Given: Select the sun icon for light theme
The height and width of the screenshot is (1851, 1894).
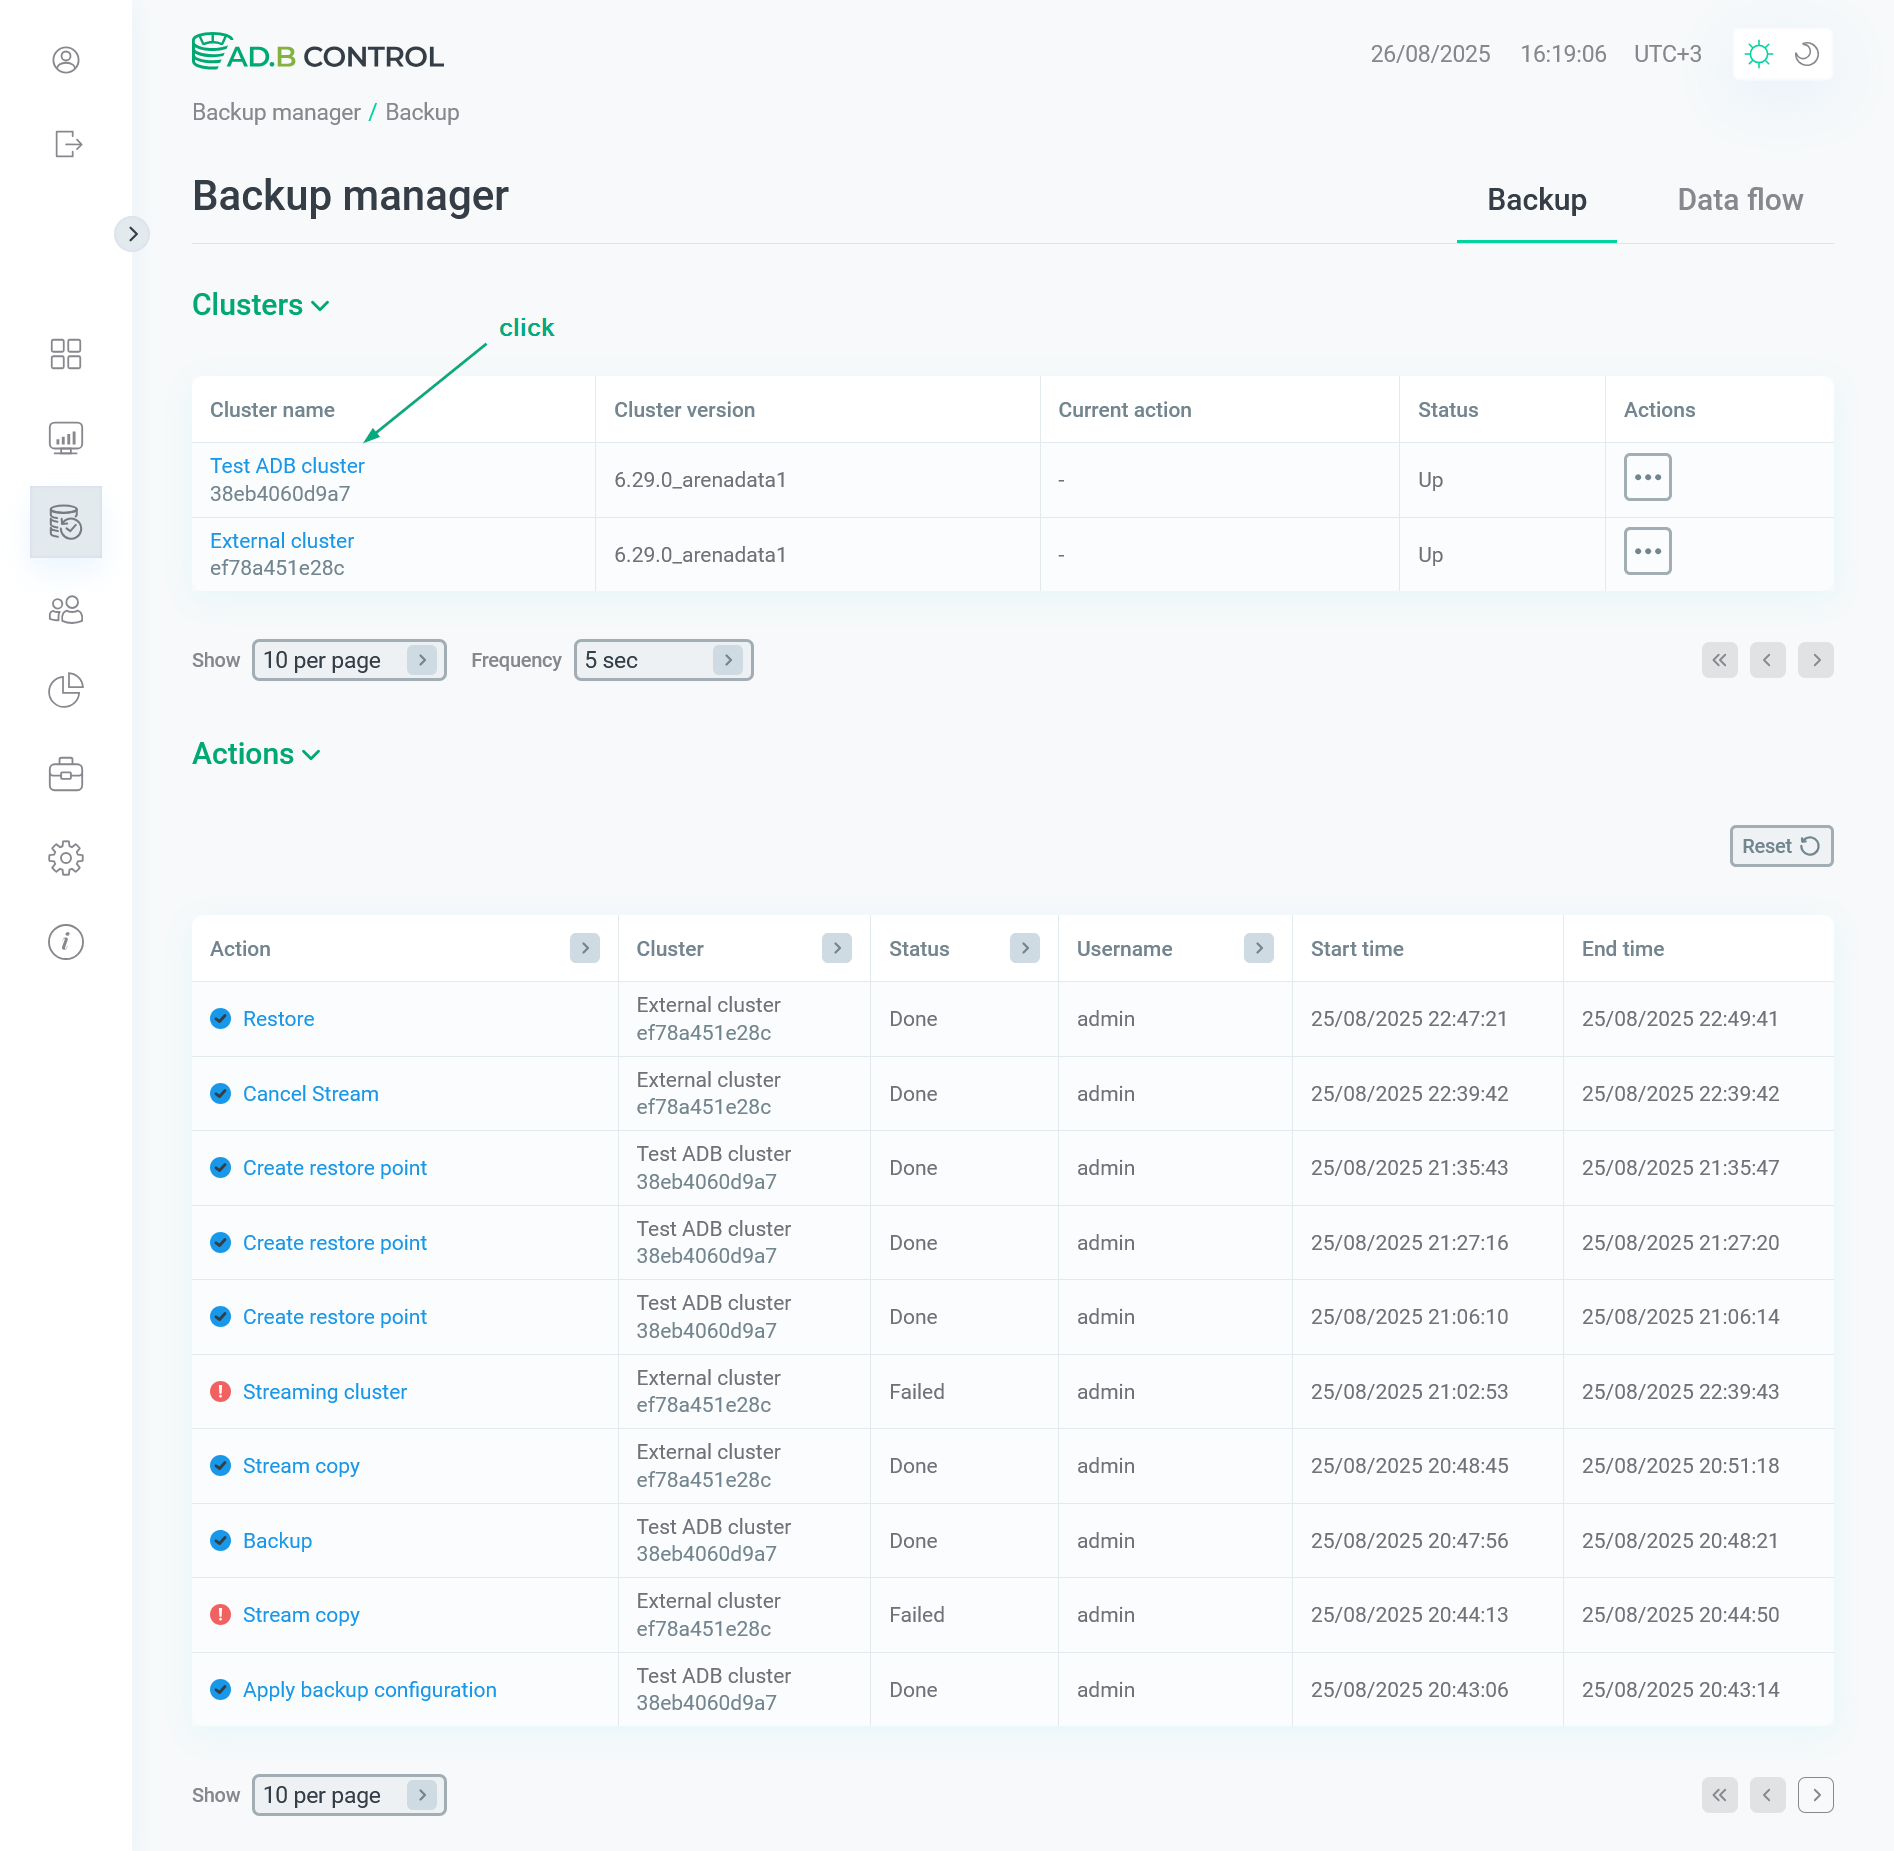Looking at the screenshot, I should pos(1759,54).
